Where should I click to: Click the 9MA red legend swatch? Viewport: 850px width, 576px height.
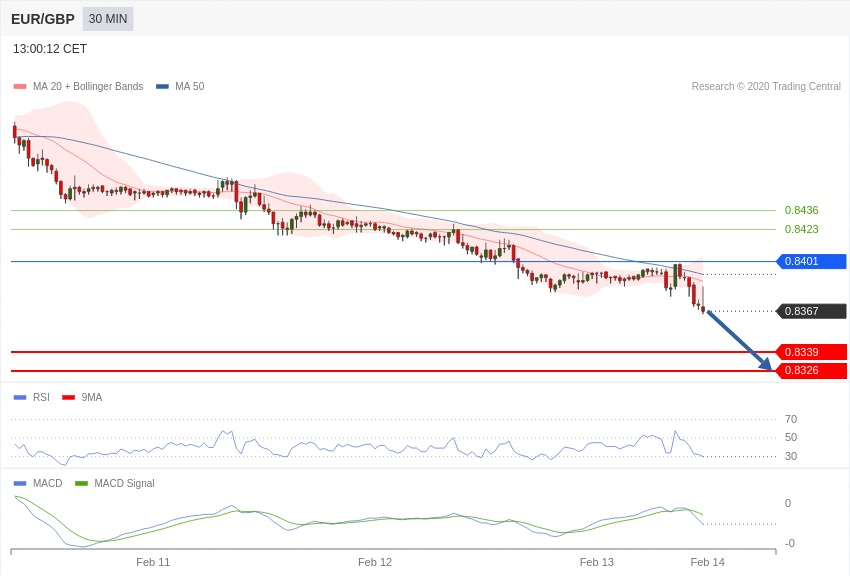coord(68,397)
